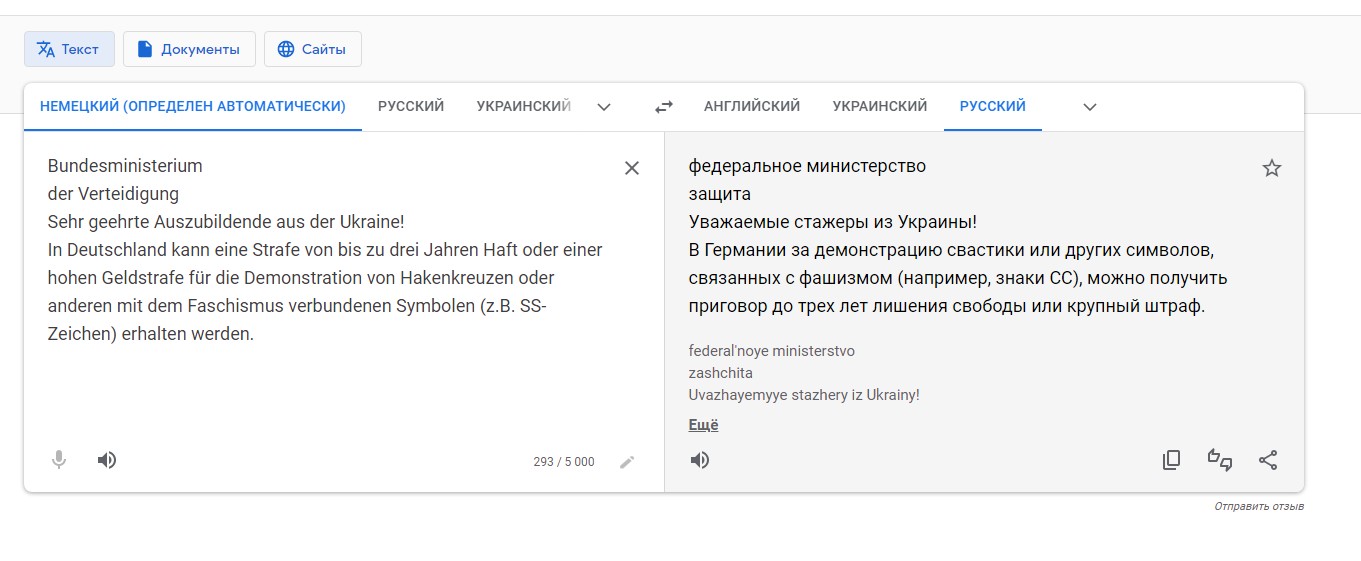Listen to the Russian translation
Viewport: 1361px width, 561px height.
point(700,460)
